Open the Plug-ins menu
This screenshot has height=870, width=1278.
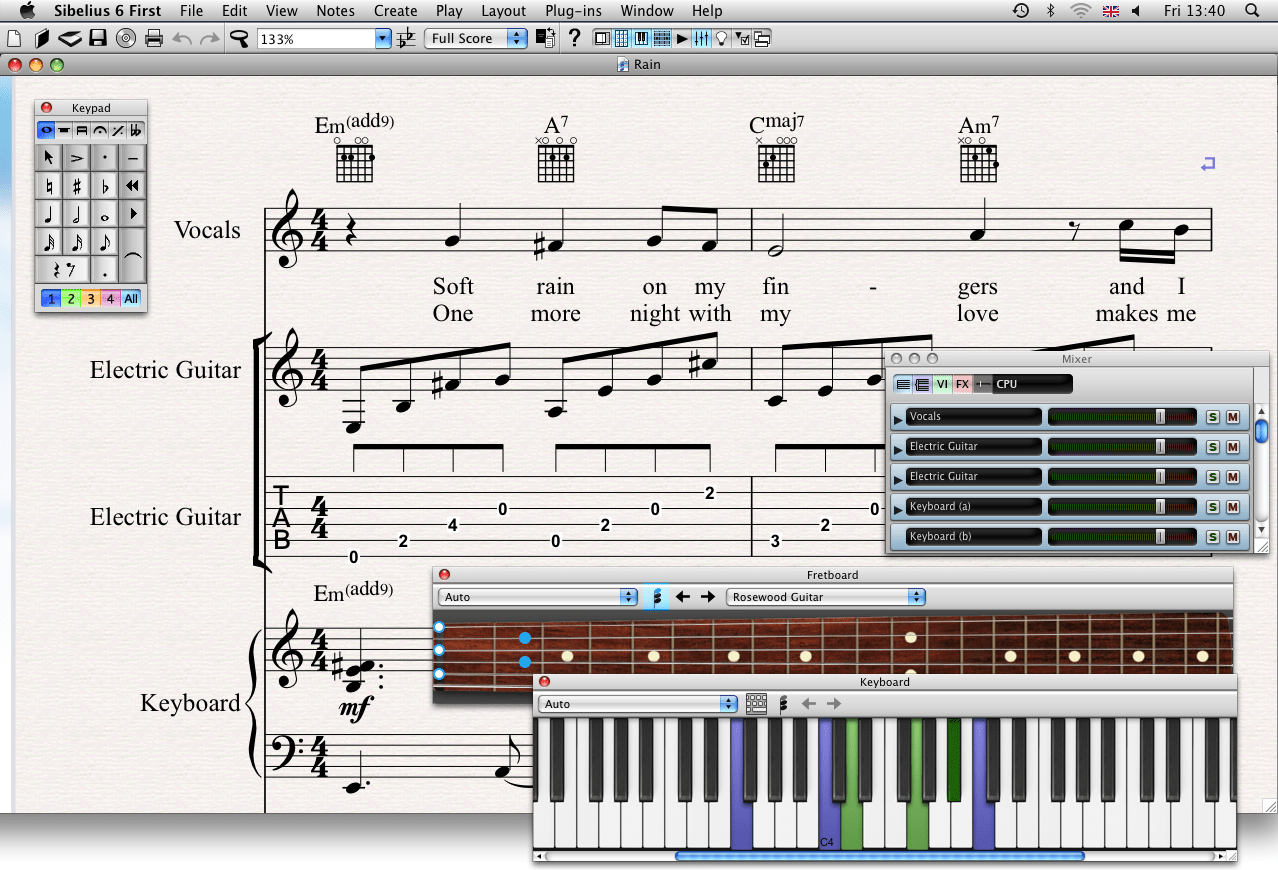572,11
